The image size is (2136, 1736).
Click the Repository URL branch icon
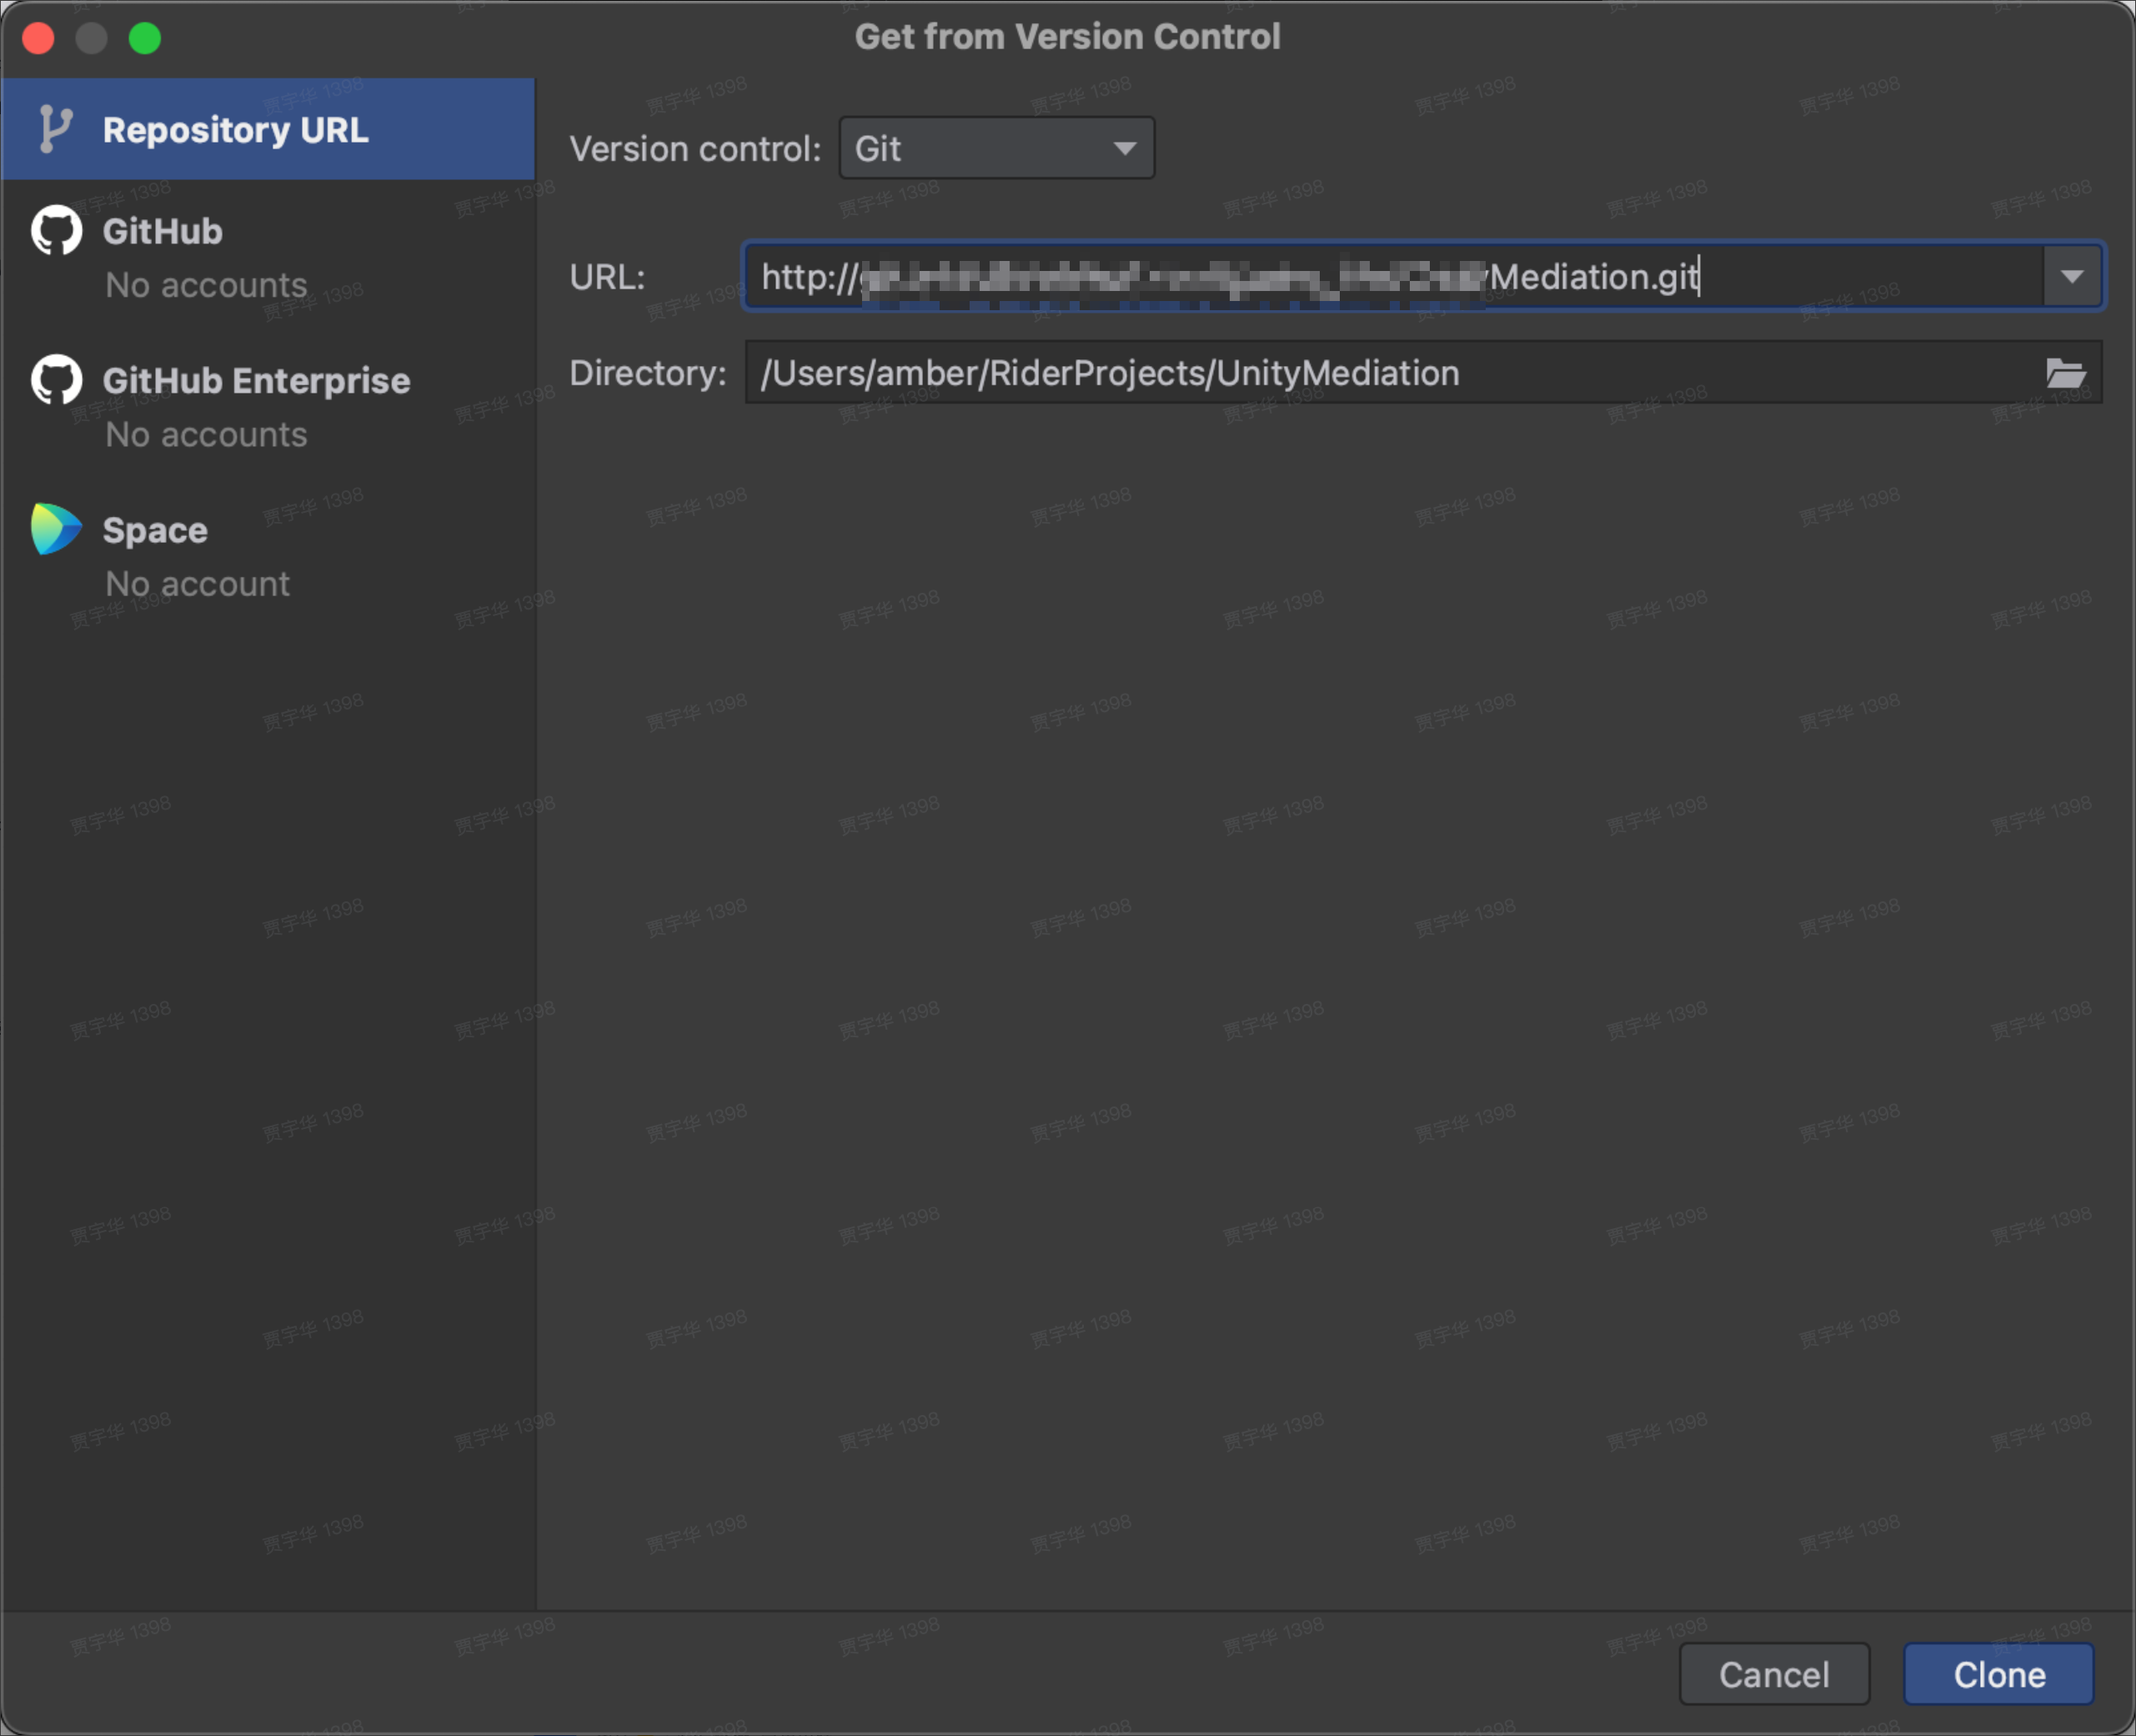[54, 130]
